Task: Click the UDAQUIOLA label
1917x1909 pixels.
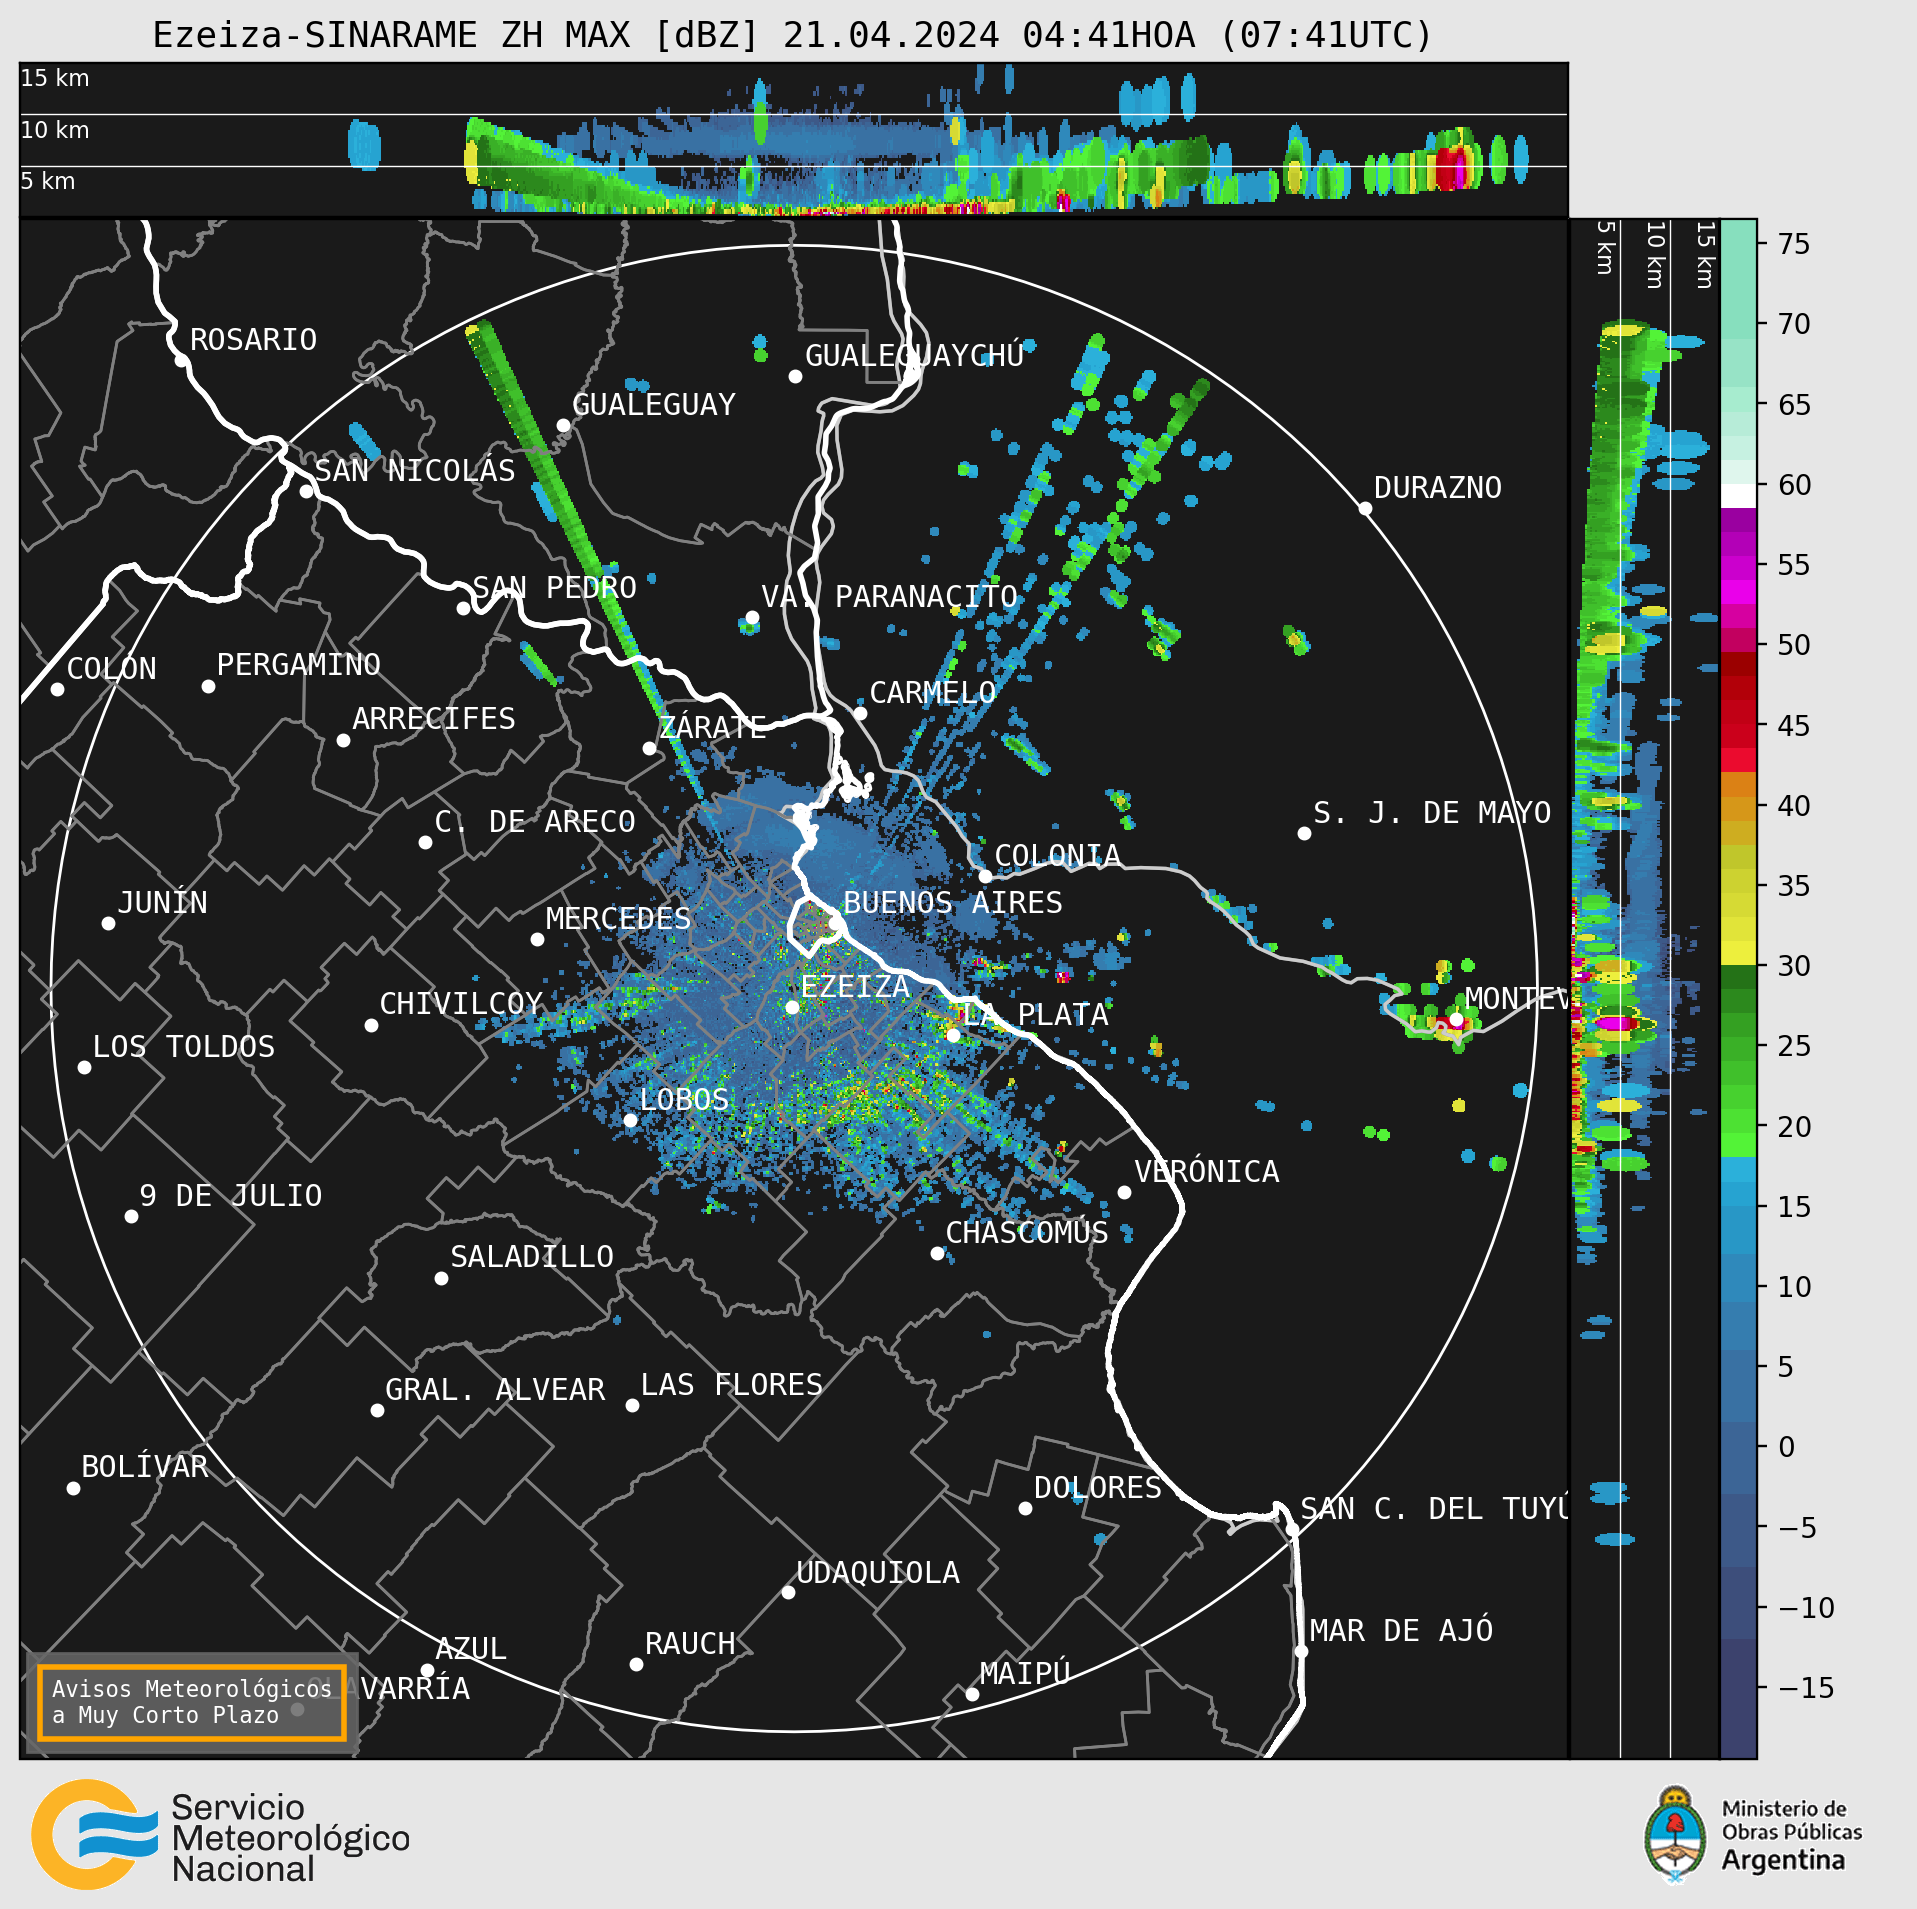Action: (x=877, y=1572)
